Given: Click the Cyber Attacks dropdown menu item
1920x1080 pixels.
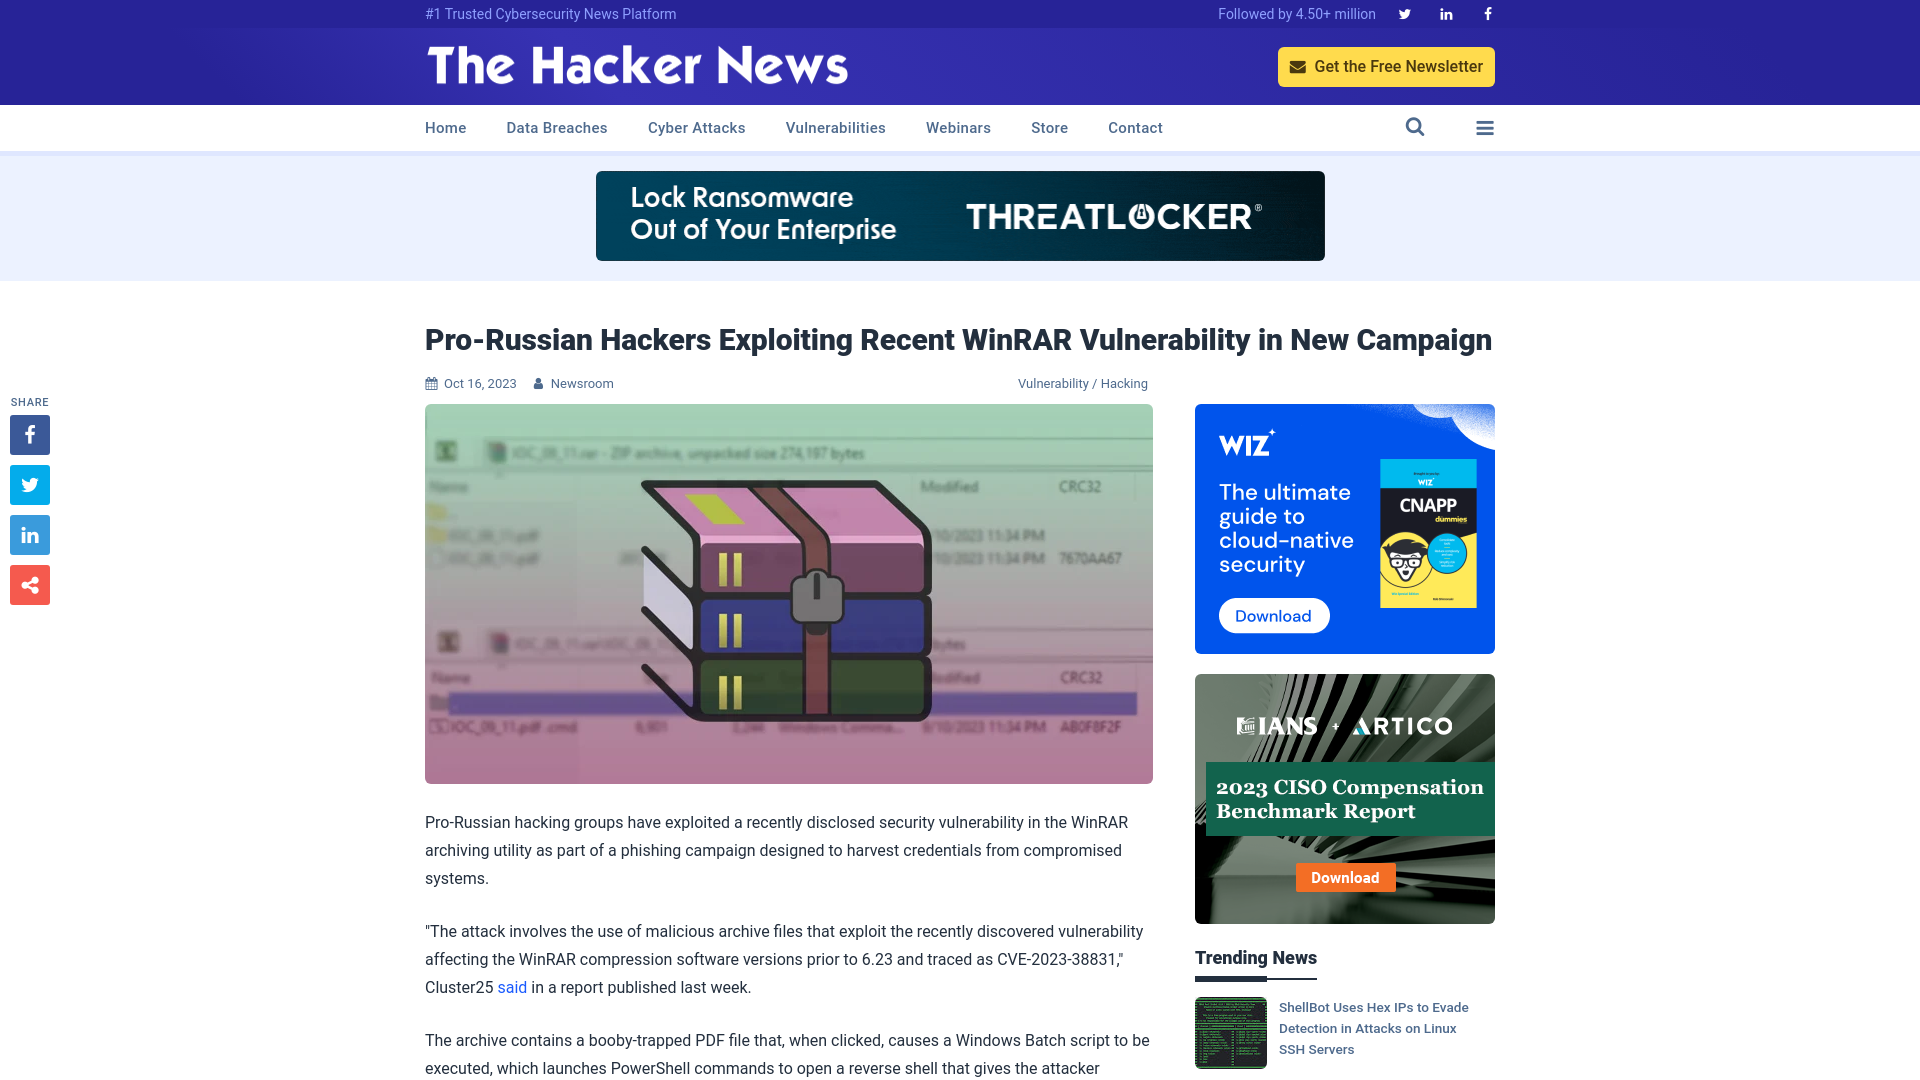Looking at the screenshot, I should click(x=696, y=127).
